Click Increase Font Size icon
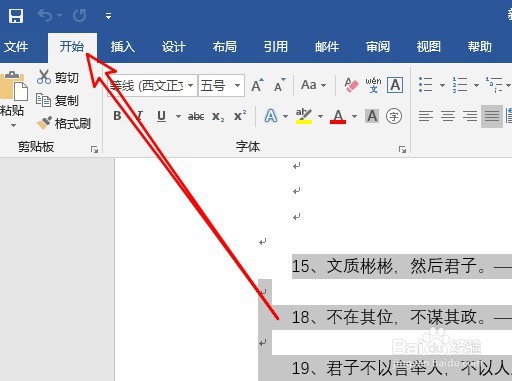 coord(257,85)
